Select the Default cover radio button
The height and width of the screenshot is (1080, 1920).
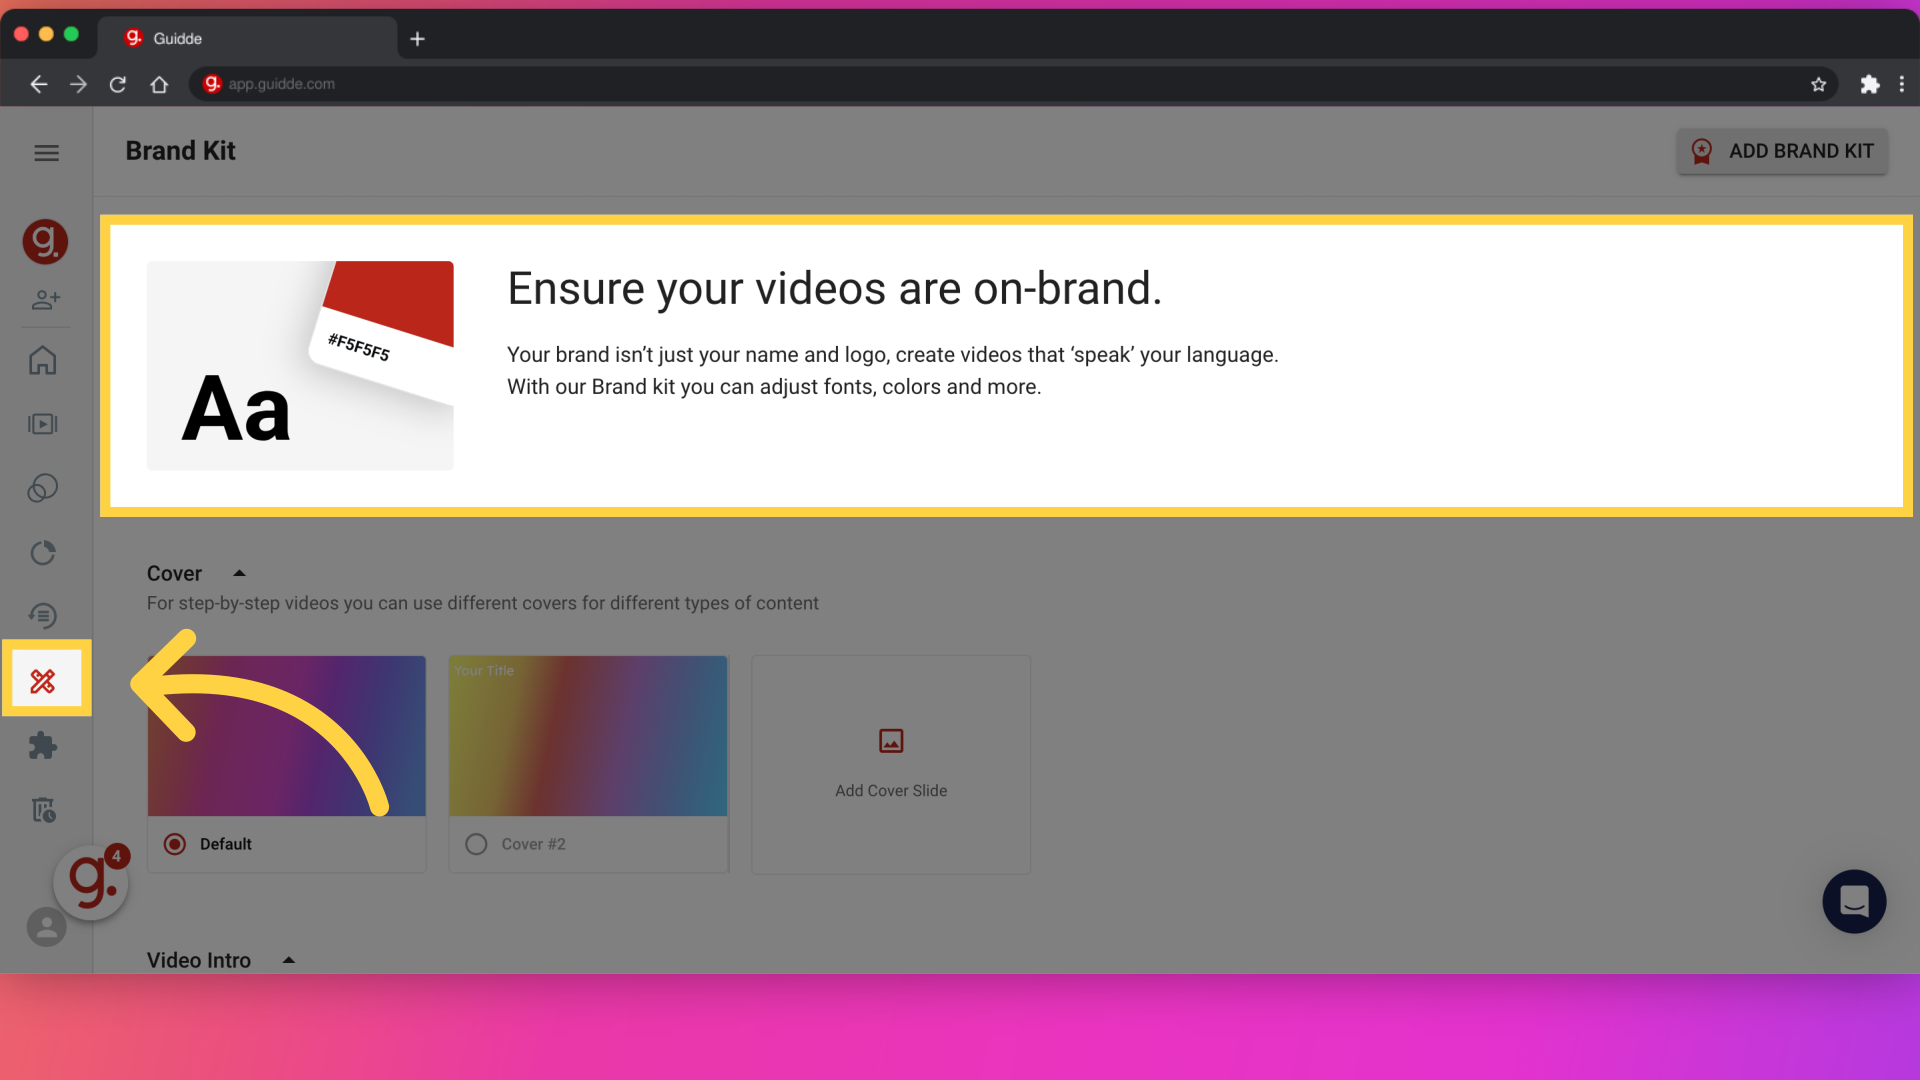click(x=175, y=844)
